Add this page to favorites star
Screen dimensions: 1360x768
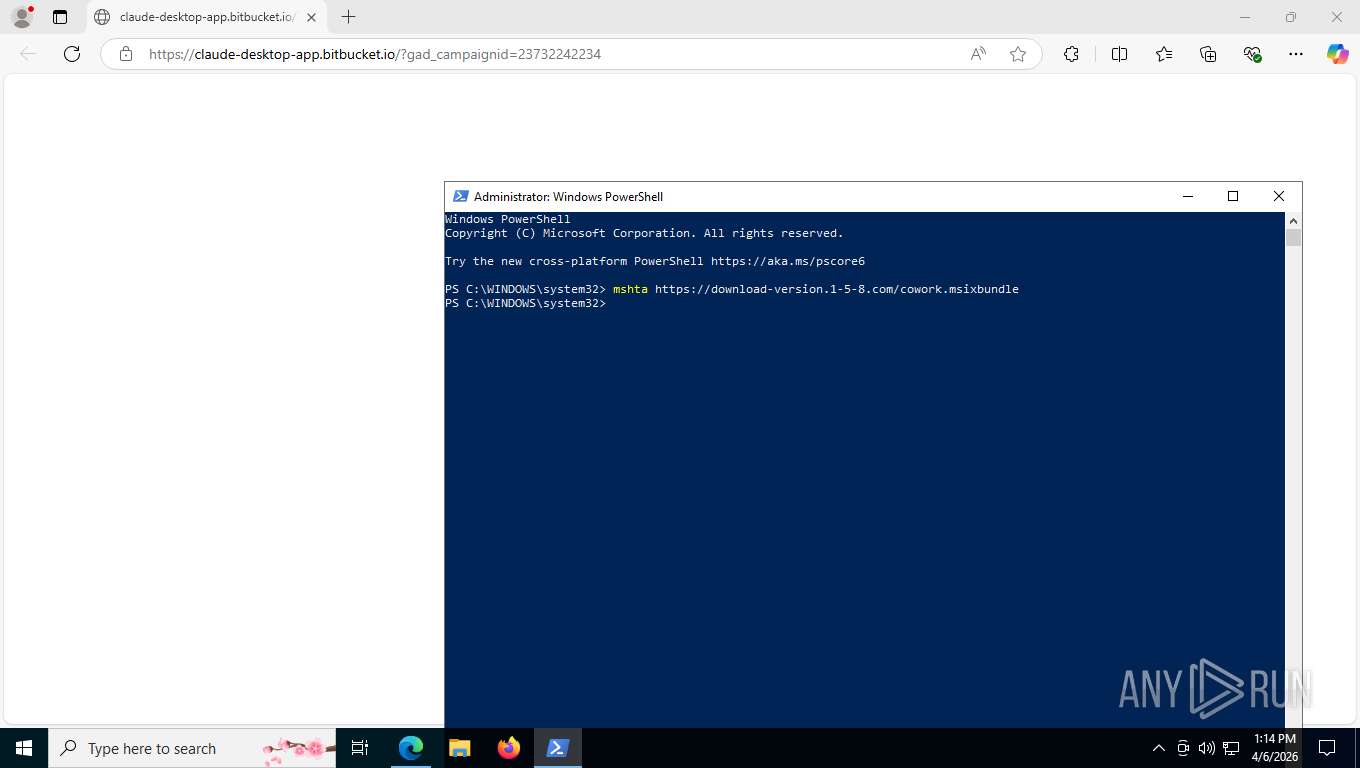point(1018,54)
